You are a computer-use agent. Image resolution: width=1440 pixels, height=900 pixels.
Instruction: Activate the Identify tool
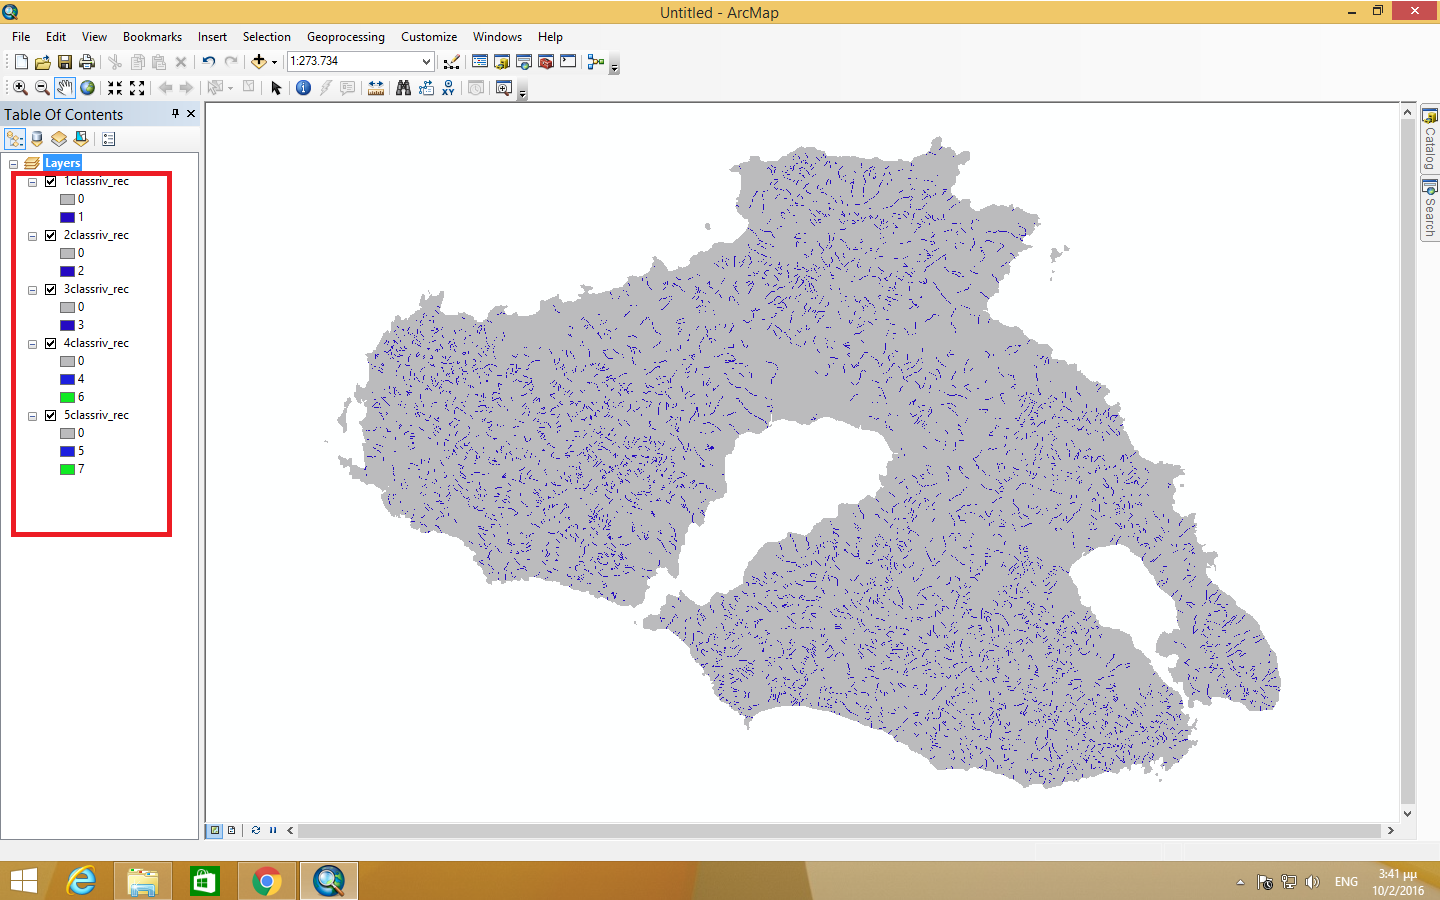[x=304, y=88]
